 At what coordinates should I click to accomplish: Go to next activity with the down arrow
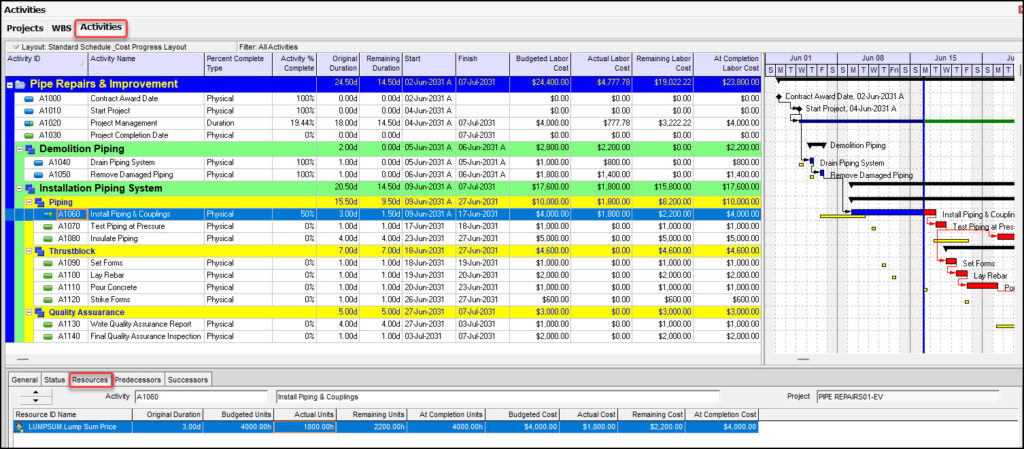[x=35, y=399]
